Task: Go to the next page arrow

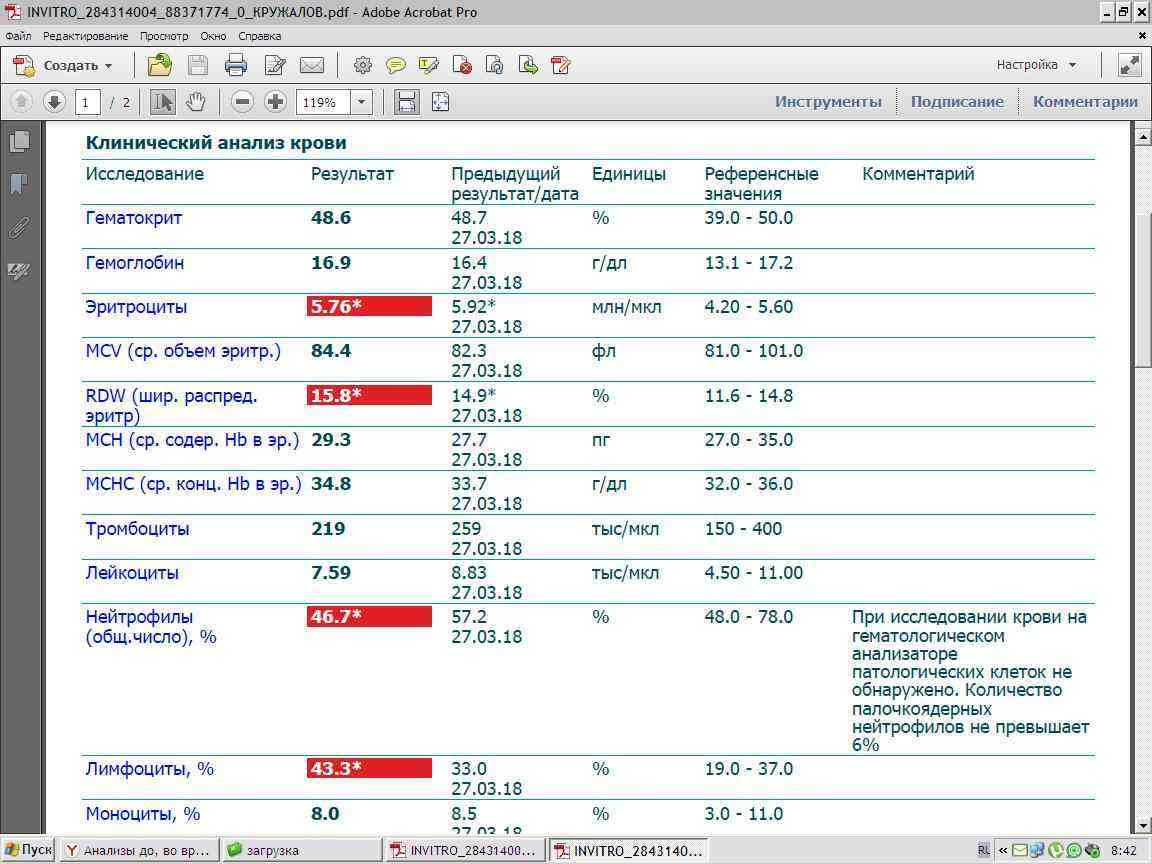Action: pos(54,102)
